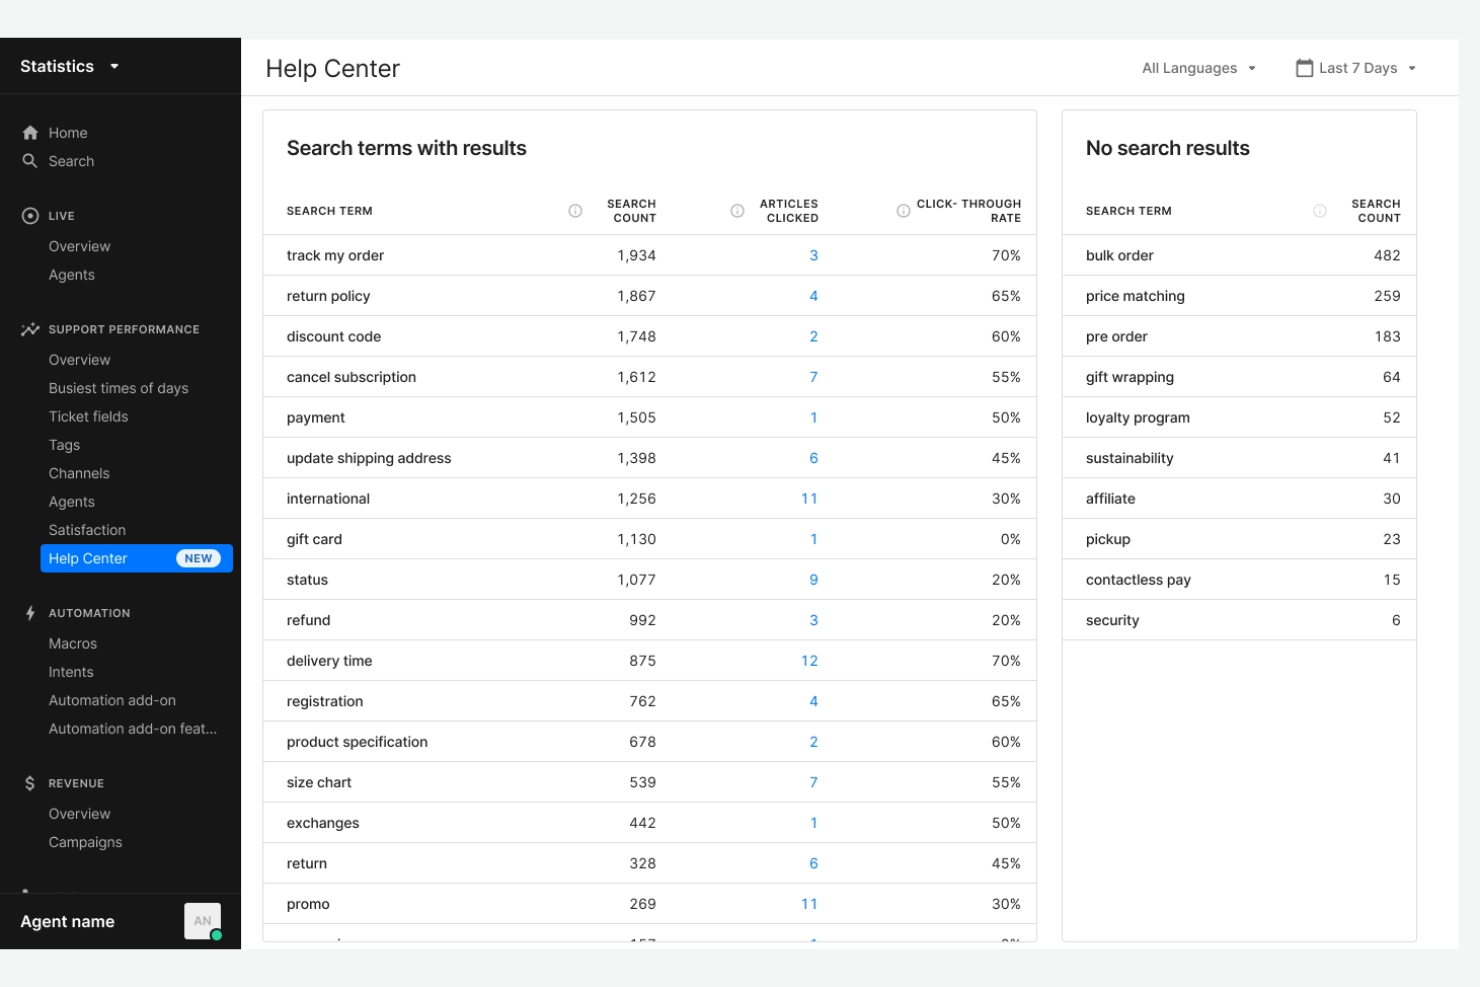The height and width of the screenshot is (987, 1480).
Task: Open Overview under Revenue
Action: coord(80,814)
